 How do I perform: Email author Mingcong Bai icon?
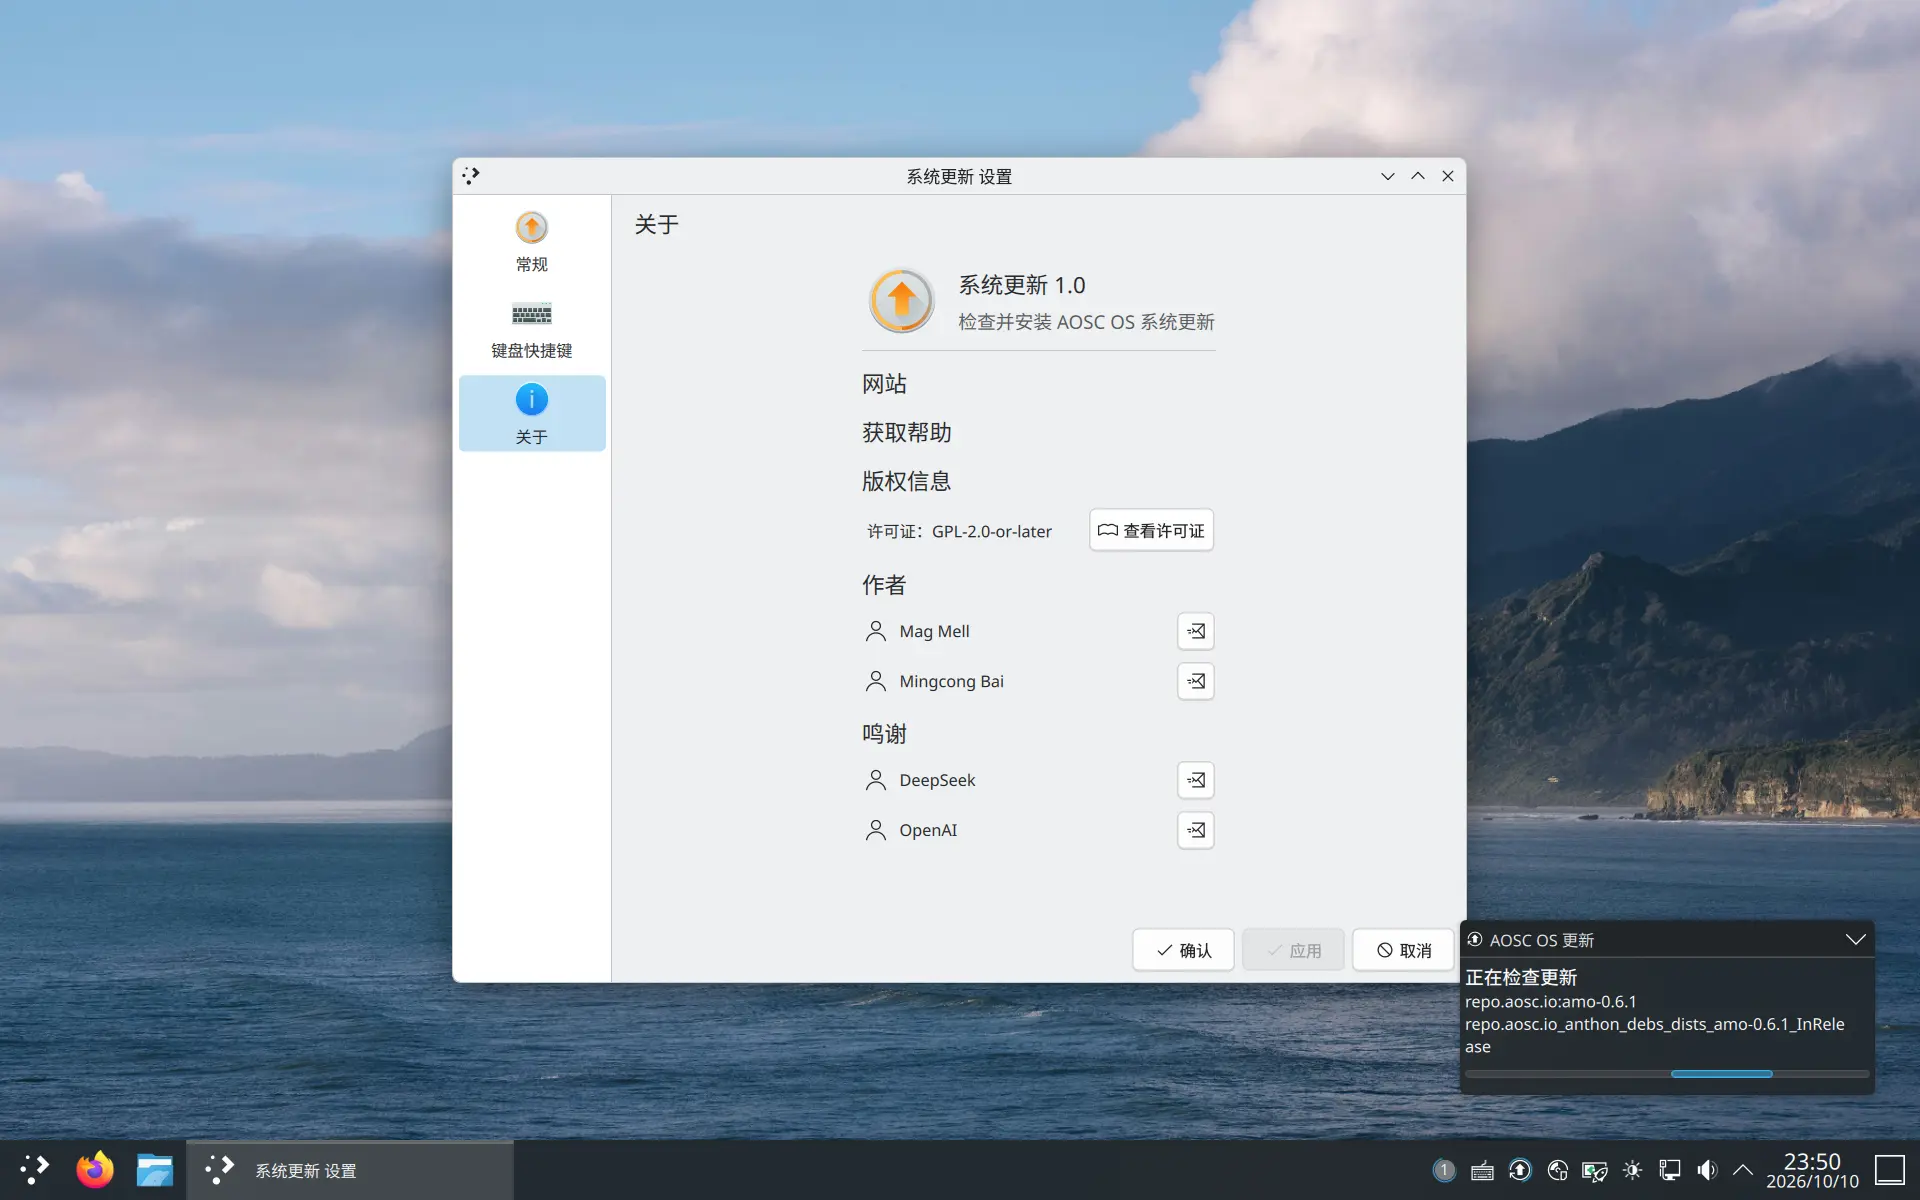pyautogui.click(x=1195, y=681)
